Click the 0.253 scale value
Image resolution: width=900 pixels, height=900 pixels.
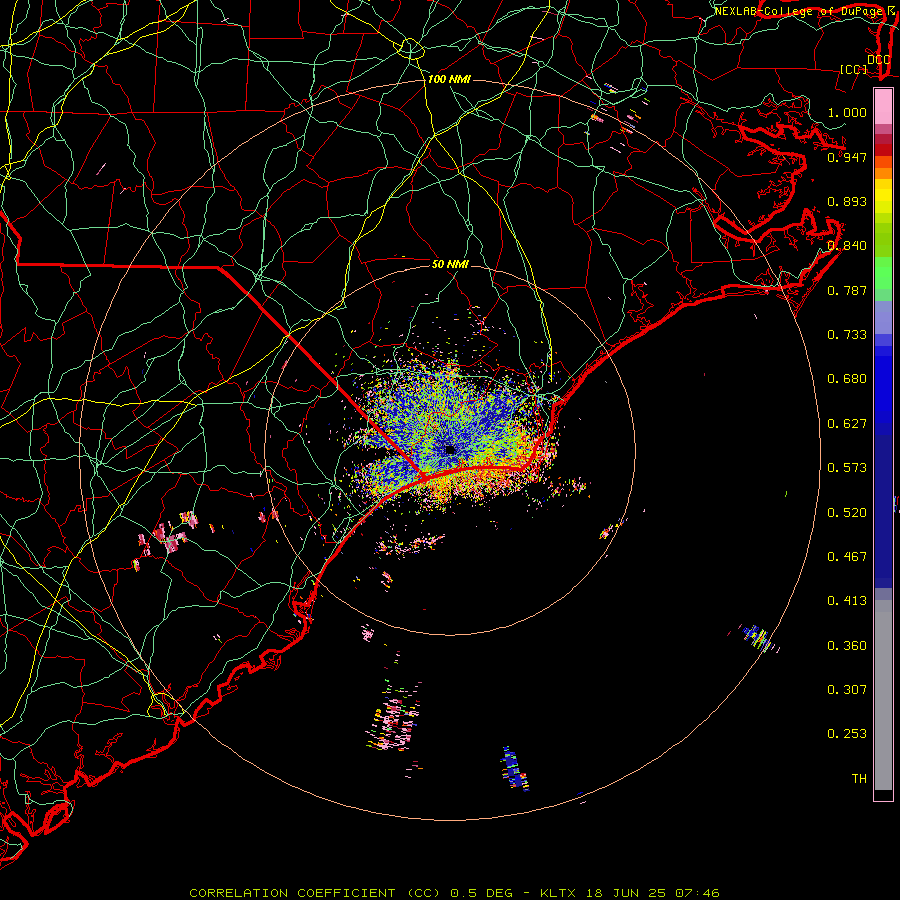click(x=847, y=734)
